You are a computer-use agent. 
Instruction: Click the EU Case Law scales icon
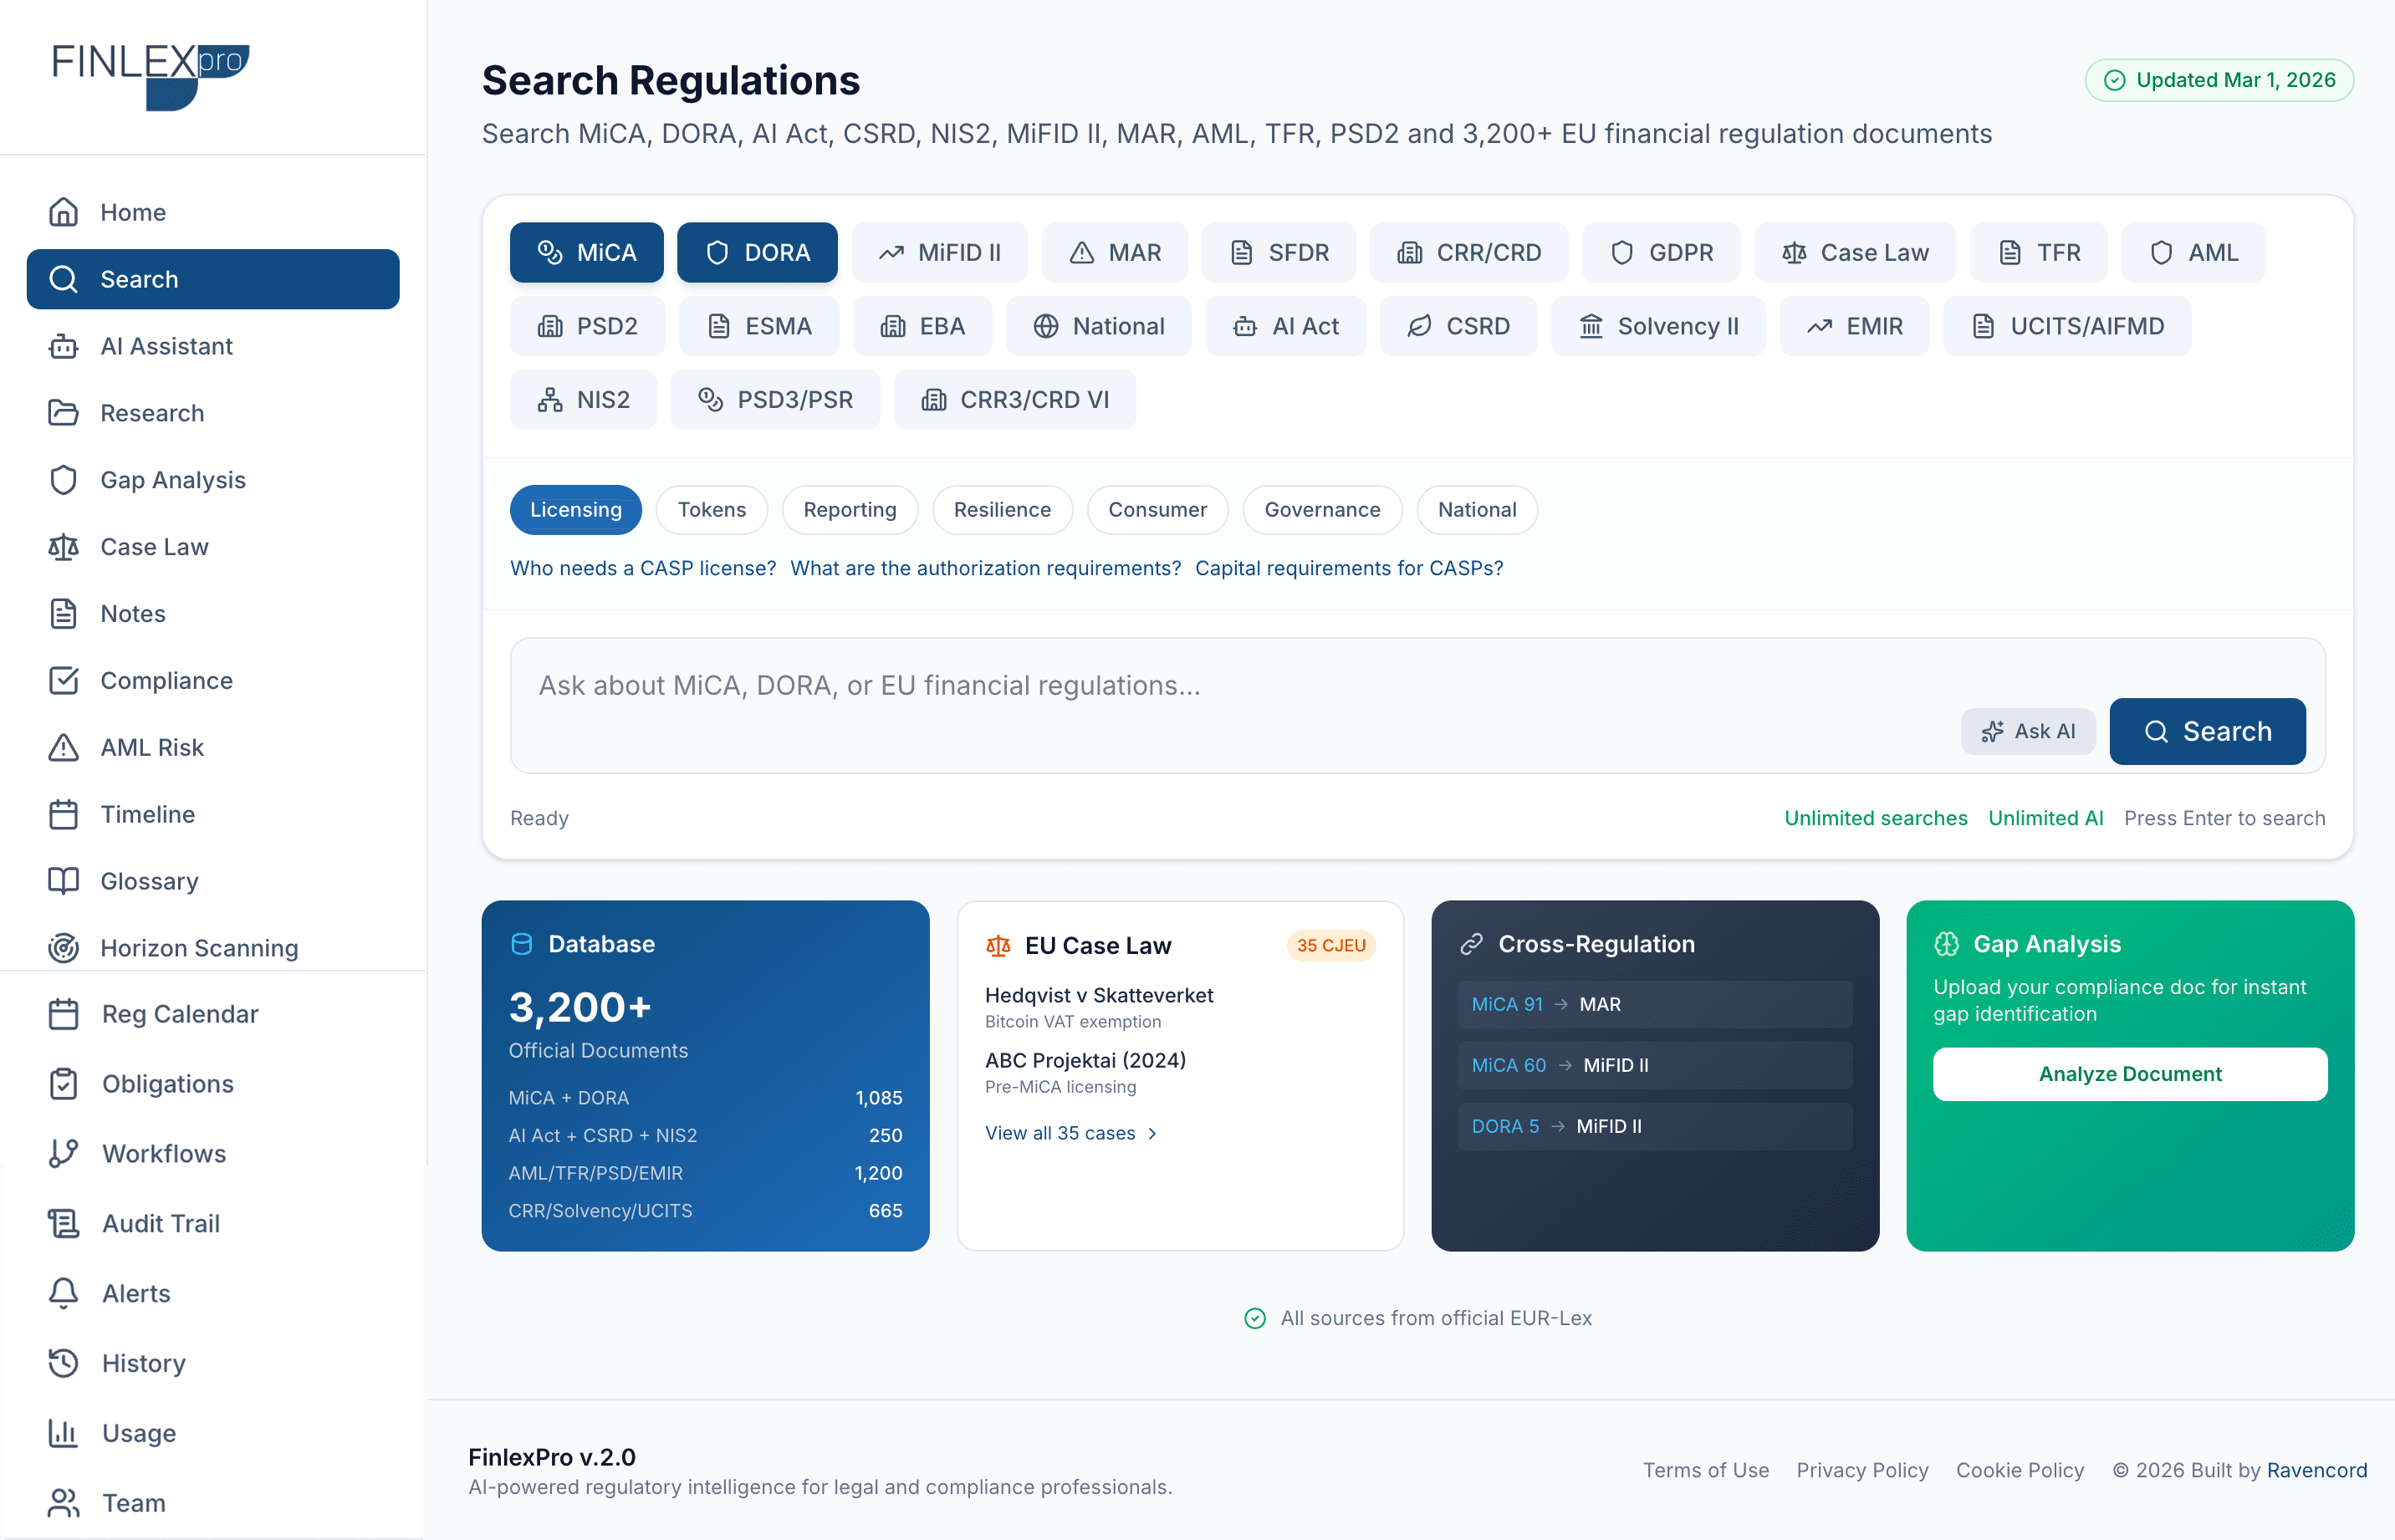pyautogui.click(x=998, y=946)
